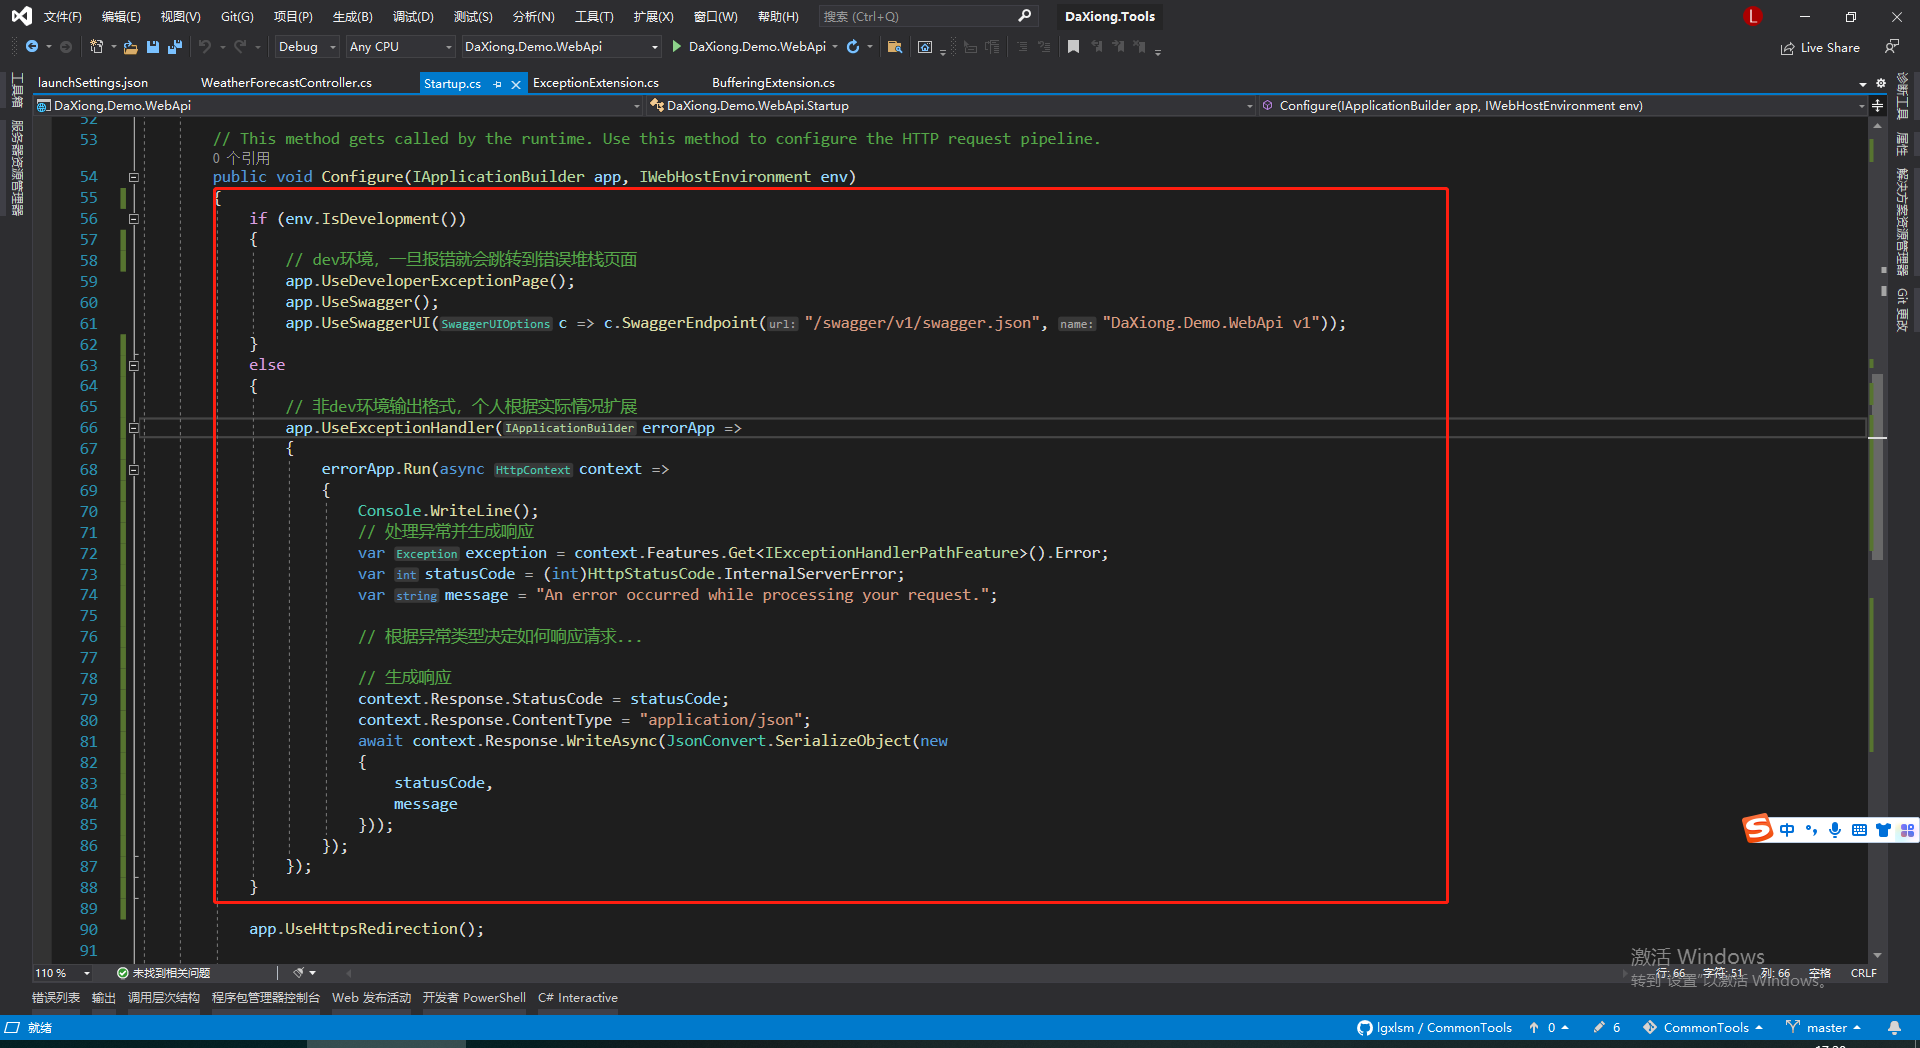Open the master branch selector

(x=1824, y=1027)
